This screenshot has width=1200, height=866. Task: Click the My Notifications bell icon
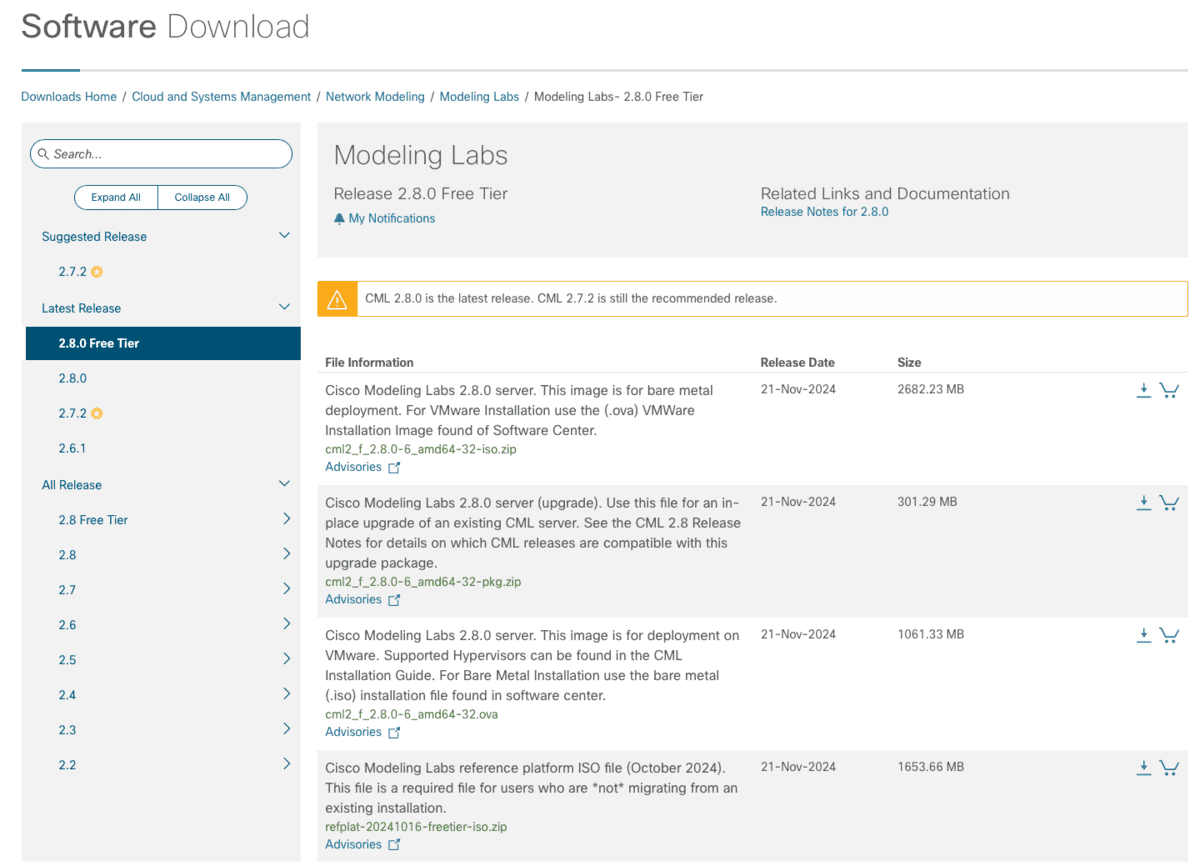[339, 219]
